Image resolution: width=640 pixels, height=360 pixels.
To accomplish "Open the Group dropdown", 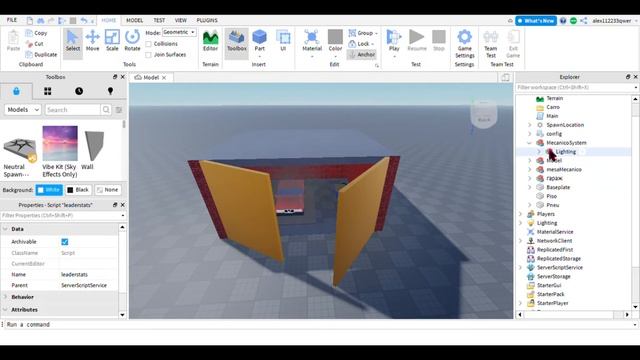I will coord(363,33).
